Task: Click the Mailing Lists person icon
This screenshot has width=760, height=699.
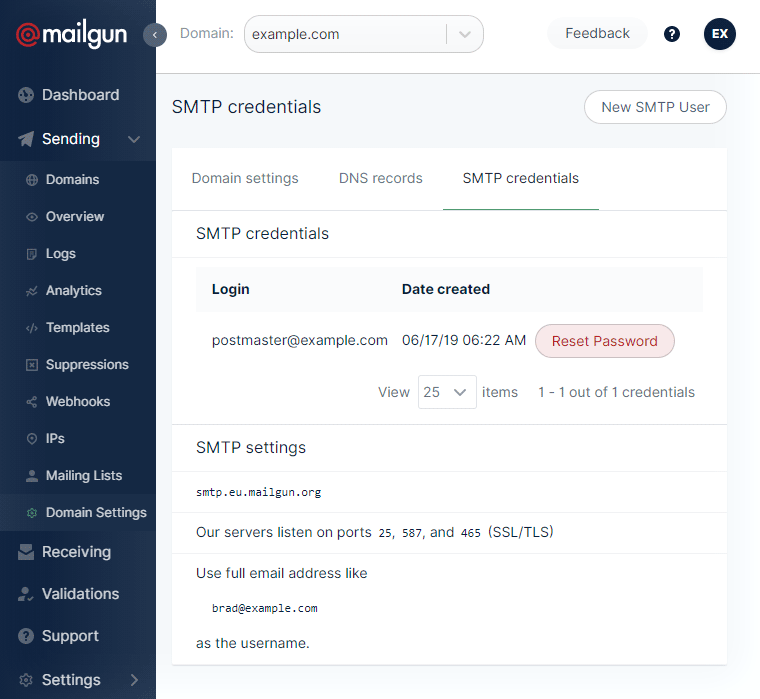Action: pos(32,476)
